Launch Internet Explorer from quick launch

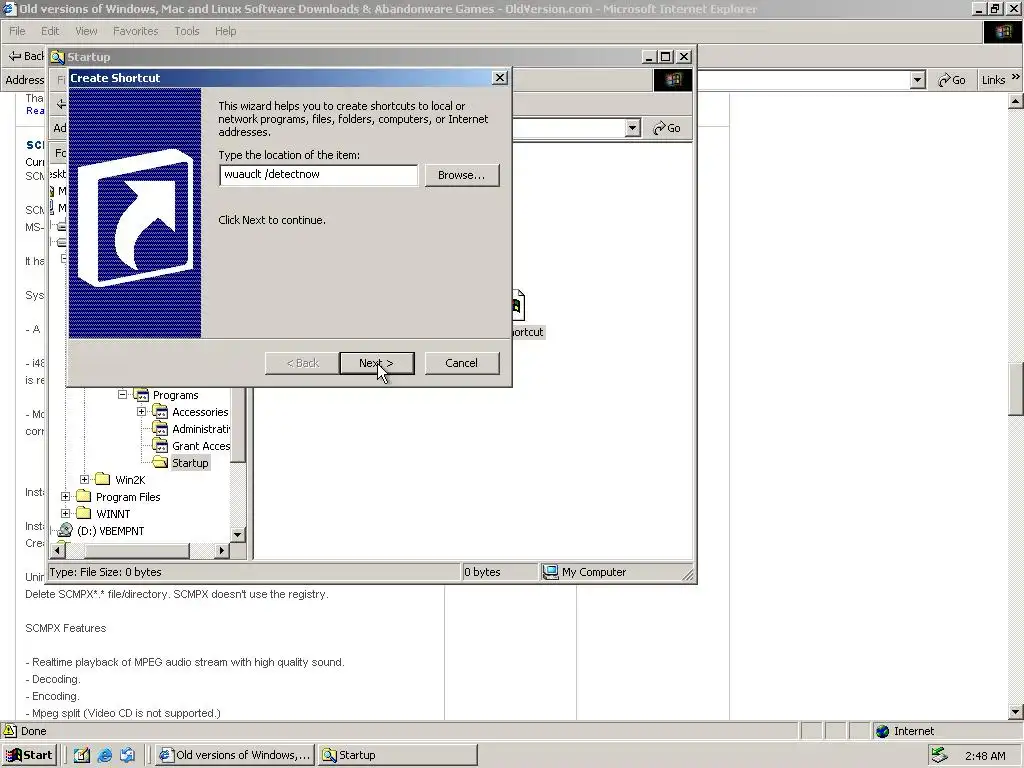click(104, 755)
